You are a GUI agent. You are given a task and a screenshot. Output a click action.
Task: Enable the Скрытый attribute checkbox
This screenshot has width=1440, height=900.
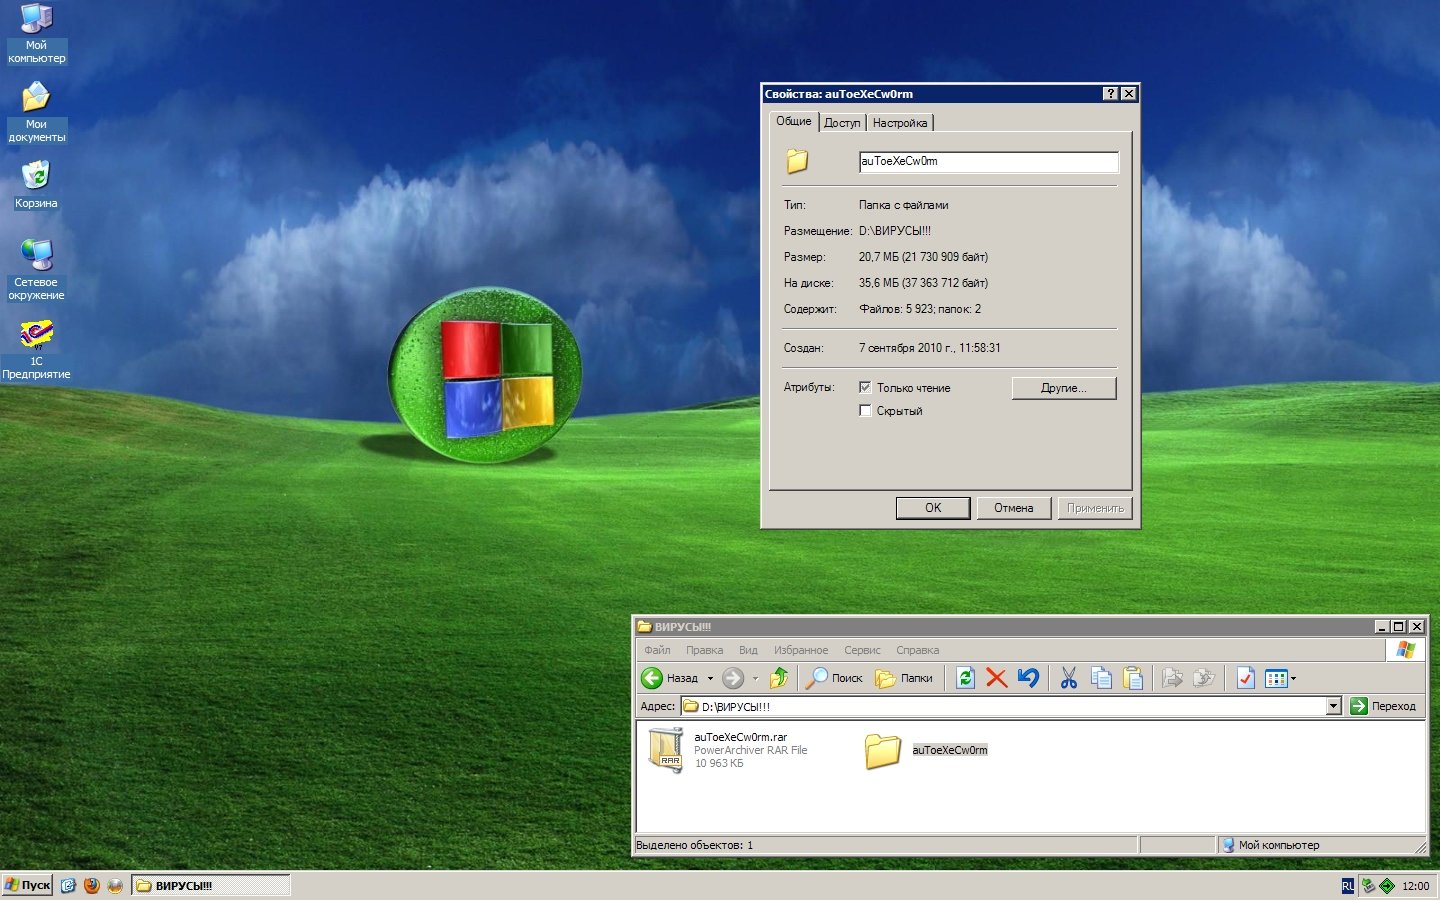[865, 410]
